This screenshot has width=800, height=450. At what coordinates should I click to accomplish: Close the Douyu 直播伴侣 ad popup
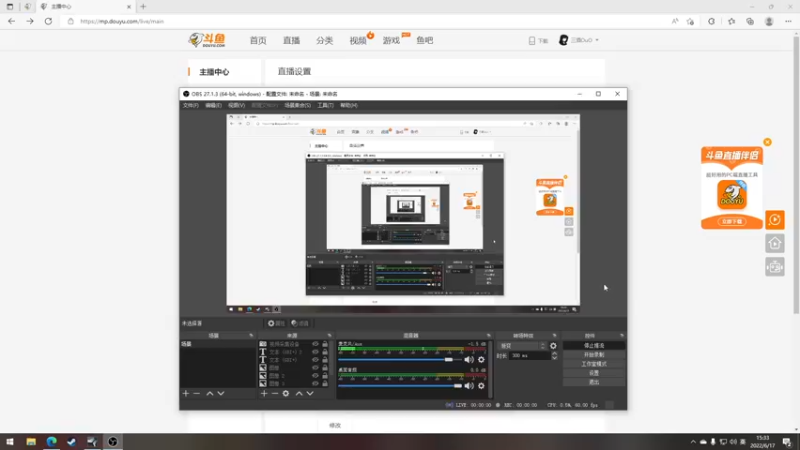pos(767,142)
